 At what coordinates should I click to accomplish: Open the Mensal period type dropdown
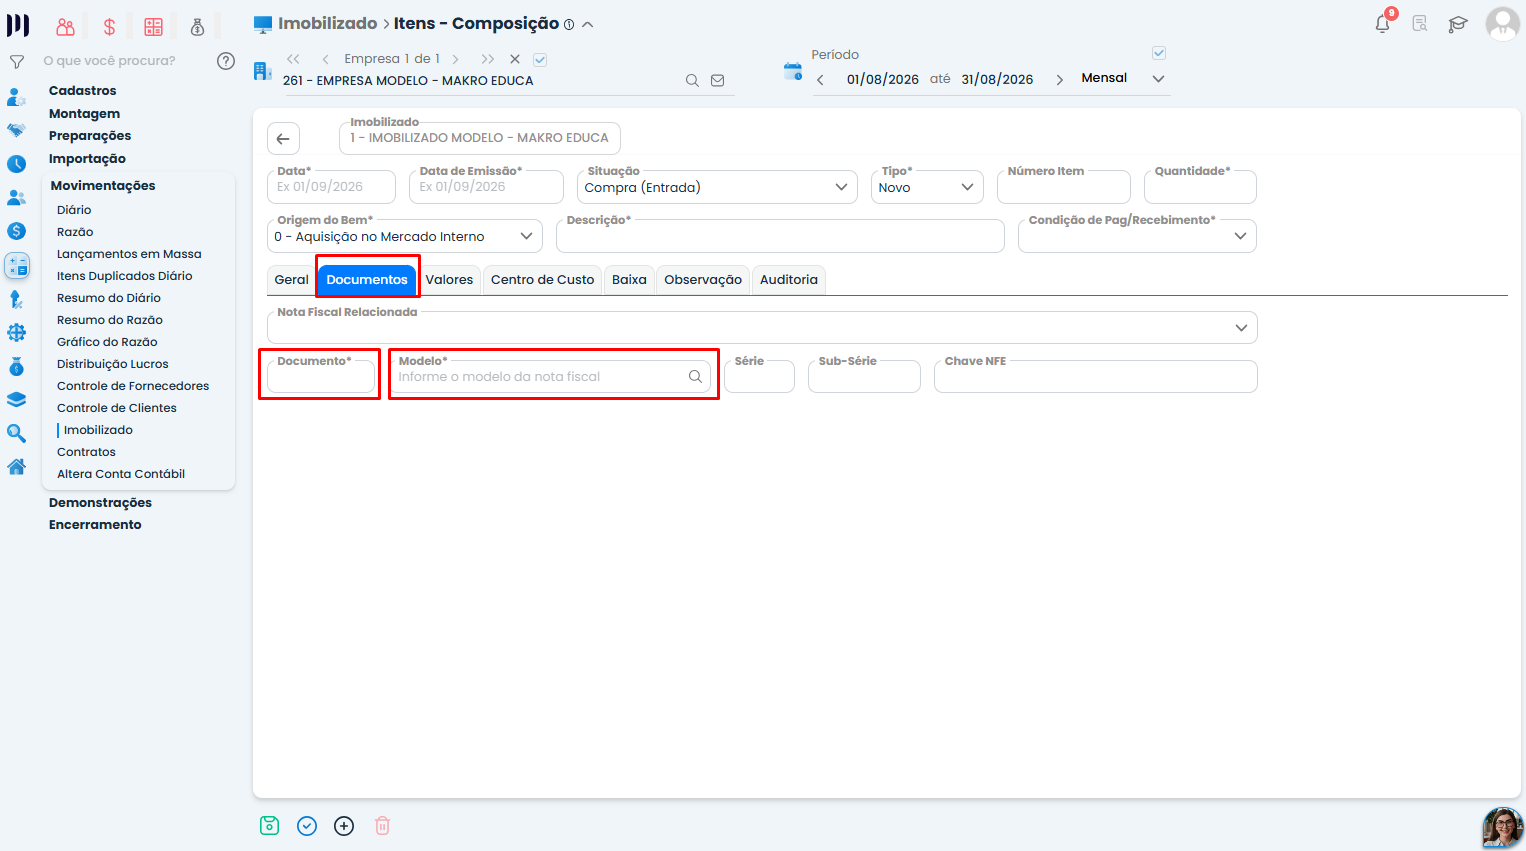pos(1122,79)
